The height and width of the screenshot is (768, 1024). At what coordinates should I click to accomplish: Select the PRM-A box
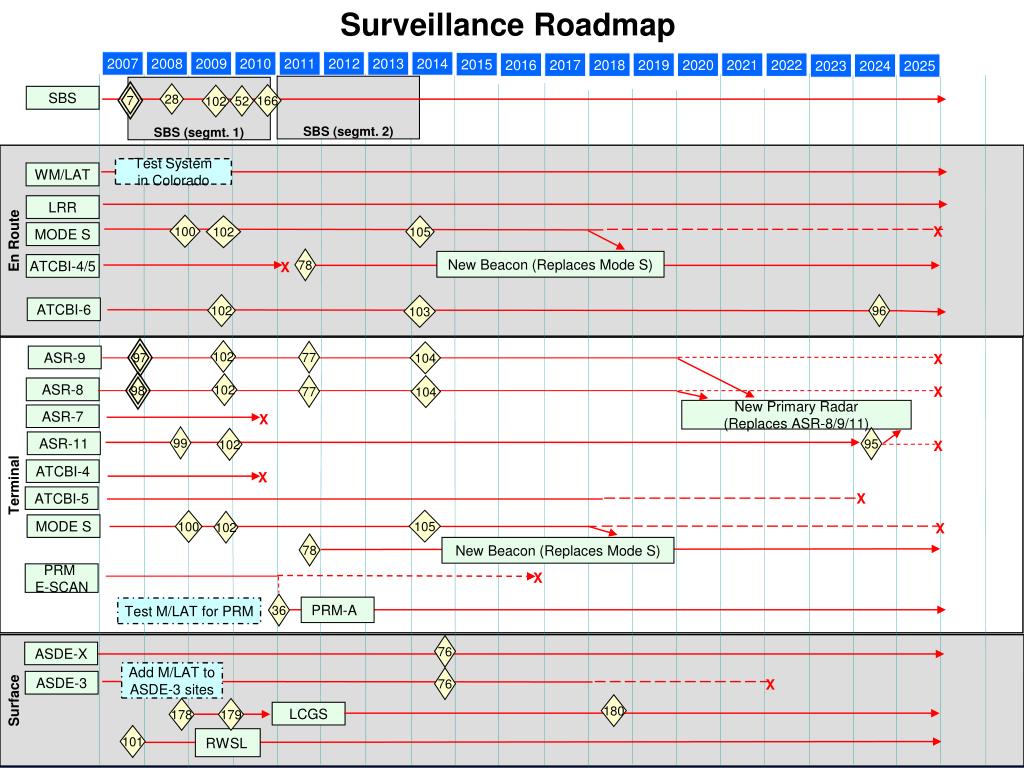[x=337, y=610]
